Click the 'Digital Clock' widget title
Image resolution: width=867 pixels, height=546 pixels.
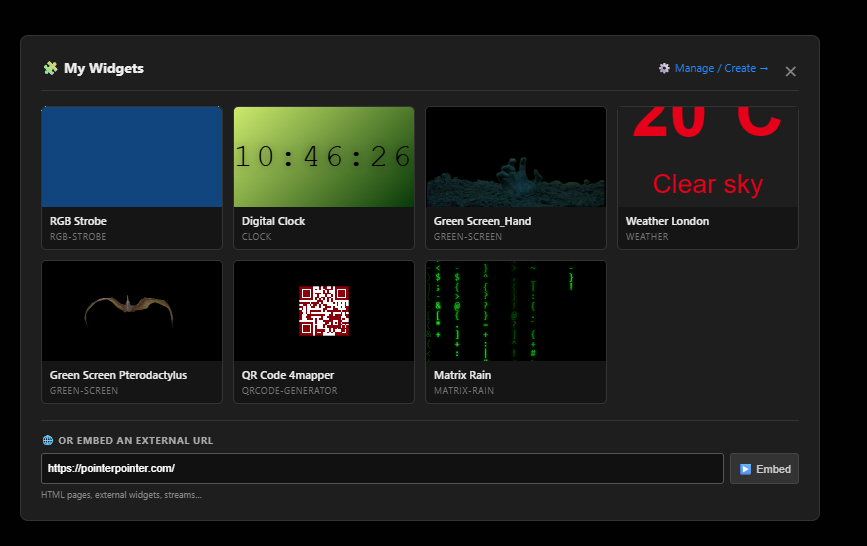(x=273, y=221)
